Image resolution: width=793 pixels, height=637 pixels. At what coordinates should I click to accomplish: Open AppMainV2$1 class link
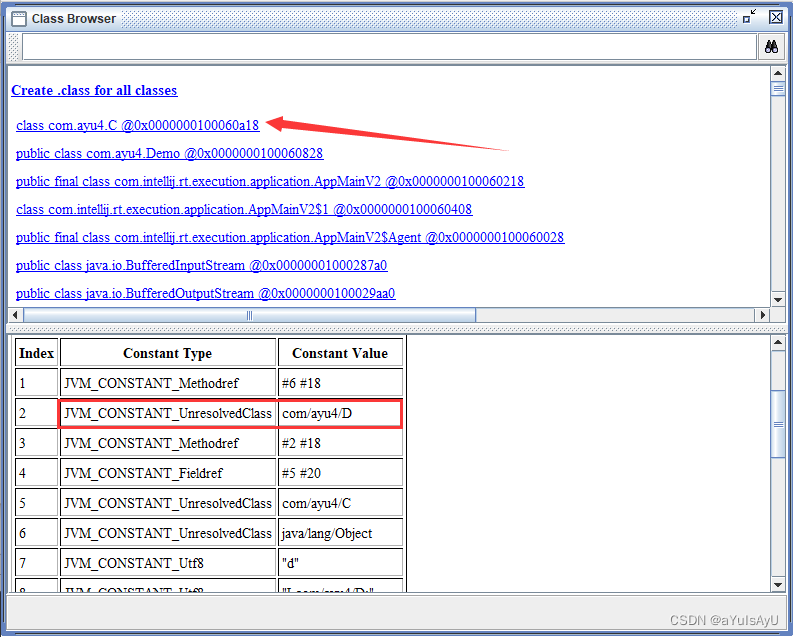[244, 209]
